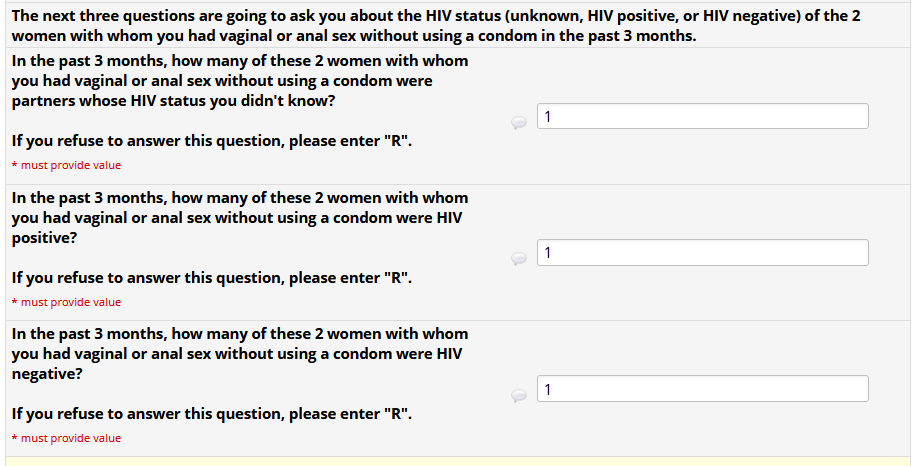Screen dimensions: 920x466
Task: Click the HIV positive partners answer box
Action: (702, 253)
